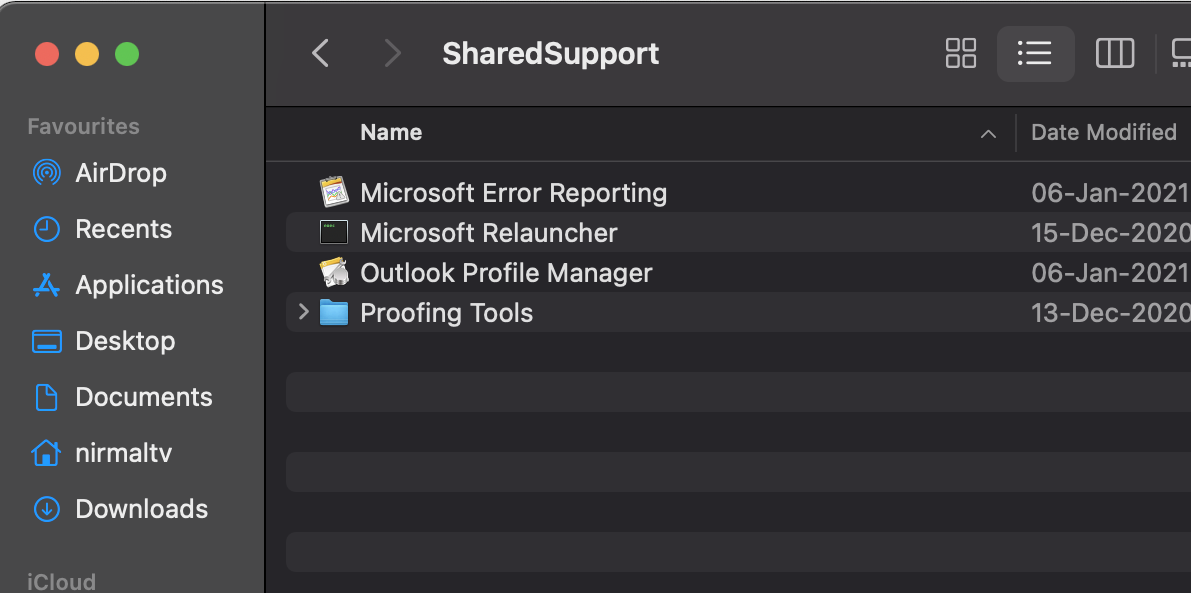The height and width of the screenshot is (593, 1191).
Task: Click the AirDrop sidebar icon
Action: click(x=46, y=173)
